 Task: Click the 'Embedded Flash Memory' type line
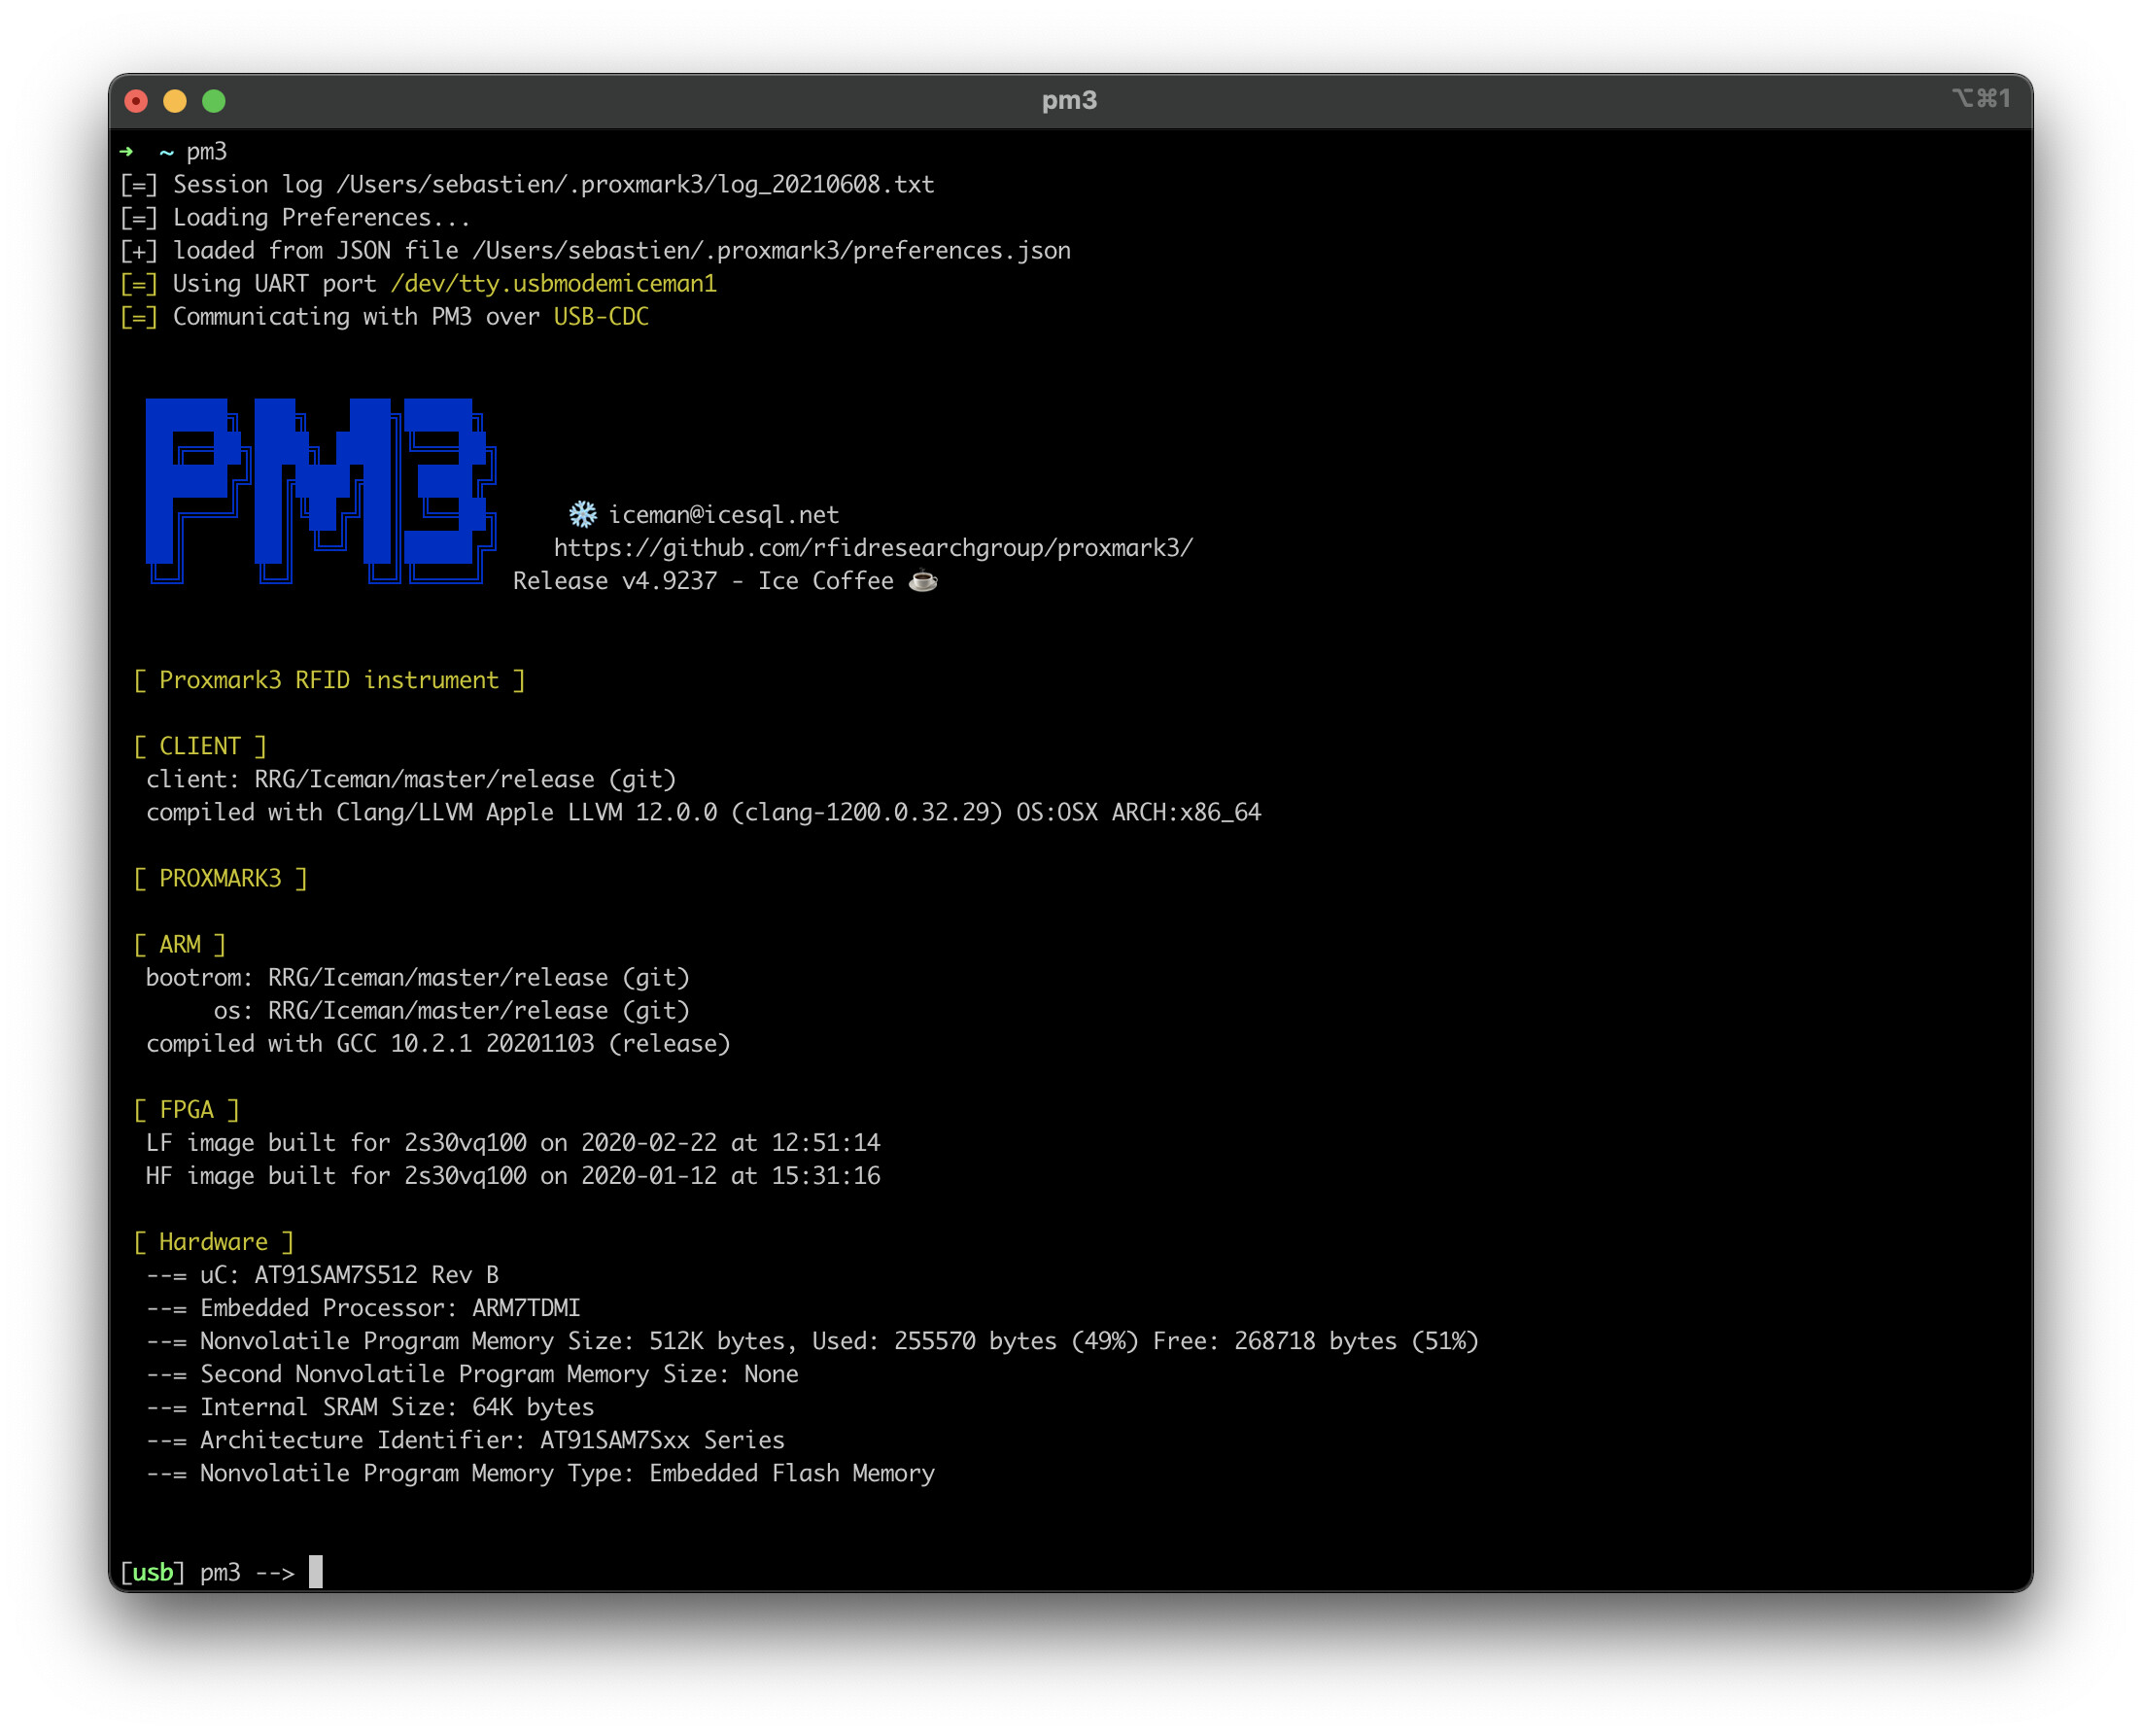point(540,1473)
